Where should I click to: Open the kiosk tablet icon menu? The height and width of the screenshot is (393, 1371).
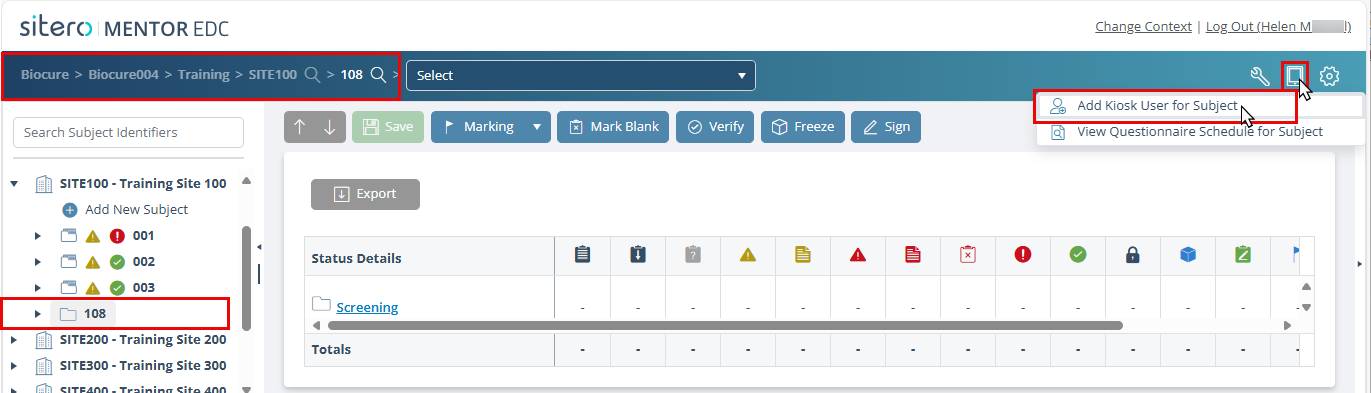[1295, 76]
